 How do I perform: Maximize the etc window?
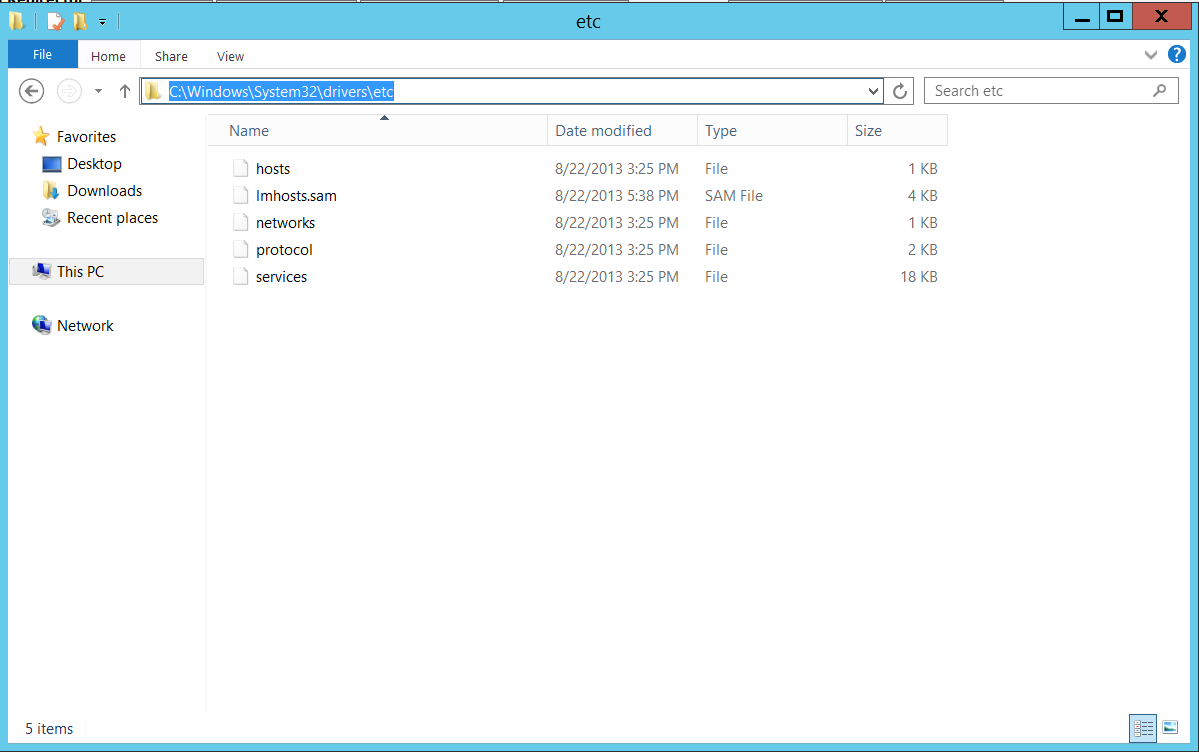tap(1116, 17)
